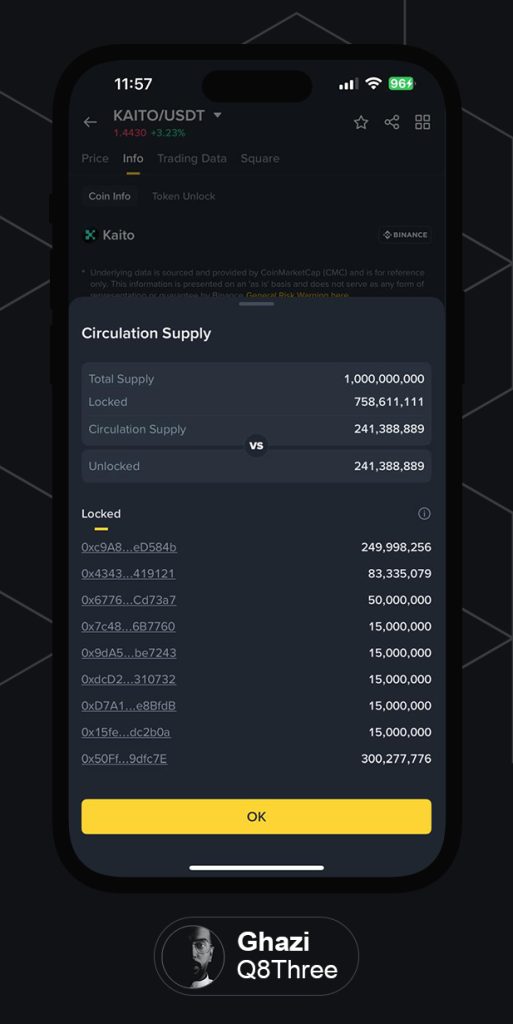Open the share icon
Screen dimensions: 513x1024
pos(392,122)
